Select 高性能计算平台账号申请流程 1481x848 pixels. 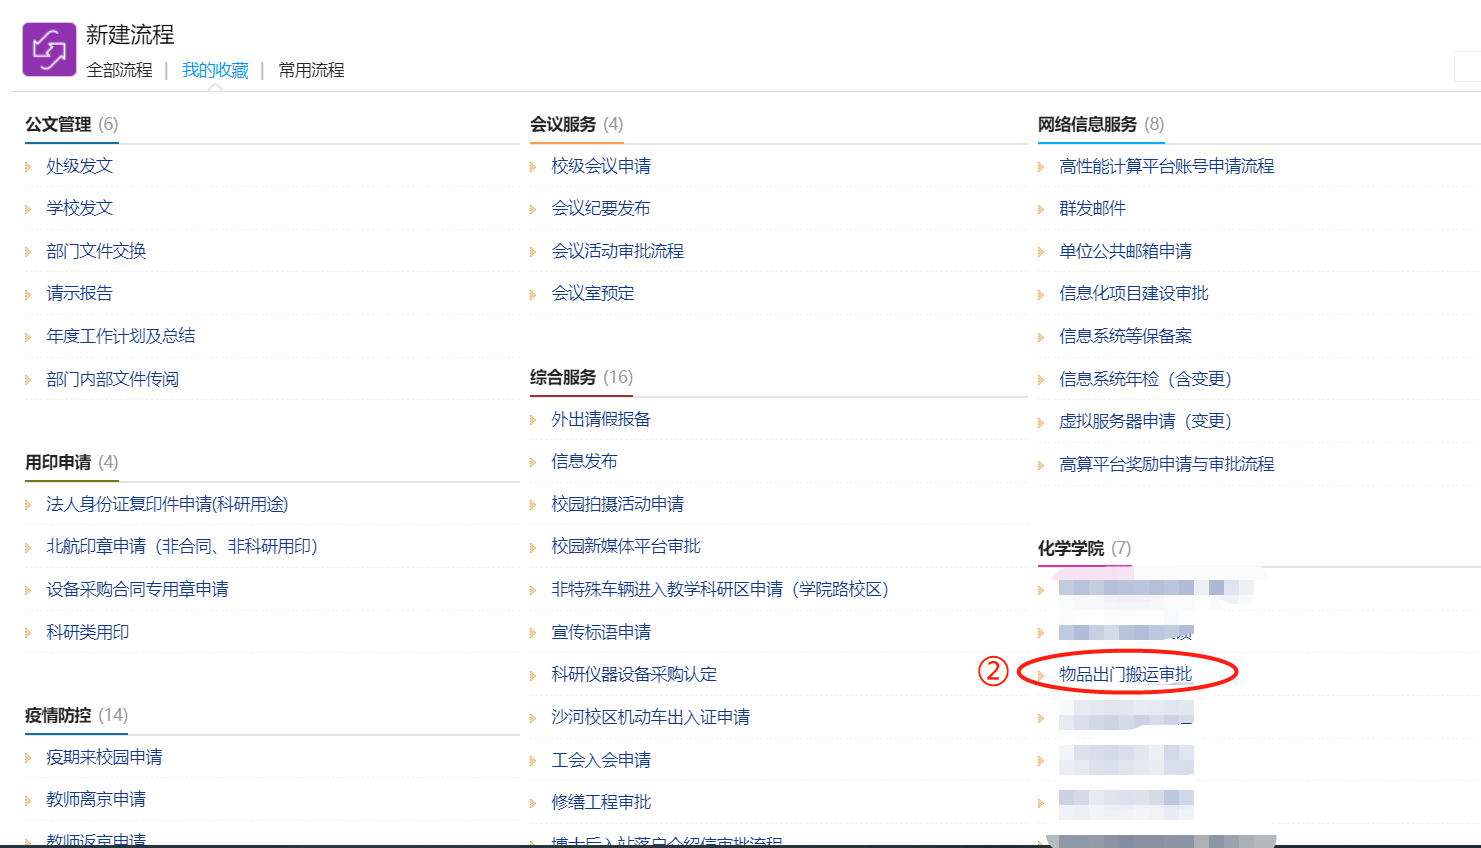(x=1166, y=166)
